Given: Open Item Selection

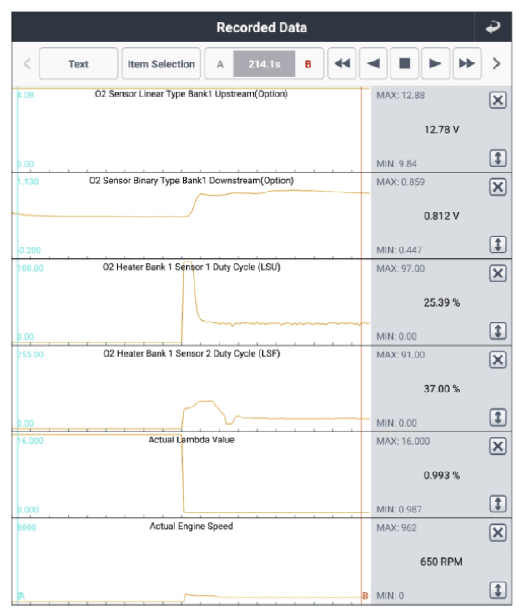Looking at the screenshot, I should (x=161, y=64).
